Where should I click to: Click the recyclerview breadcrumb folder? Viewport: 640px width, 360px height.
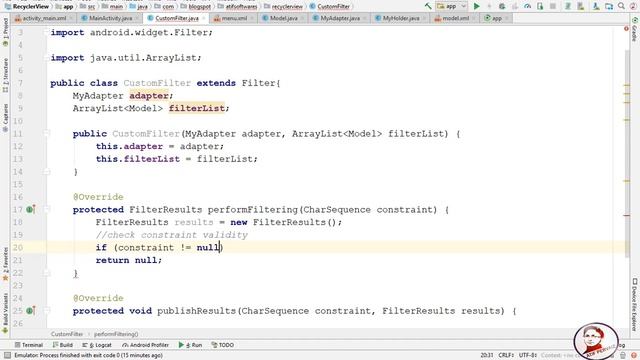(284, 7)
